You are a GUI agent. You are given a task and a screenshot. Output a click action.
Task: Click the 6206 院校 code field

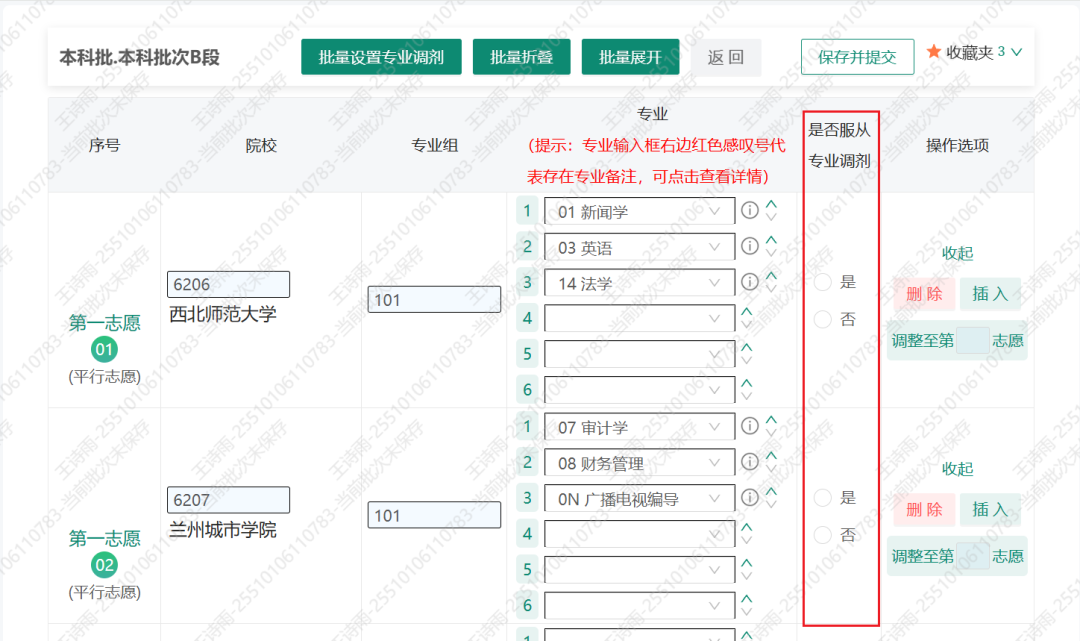point(228,284)
